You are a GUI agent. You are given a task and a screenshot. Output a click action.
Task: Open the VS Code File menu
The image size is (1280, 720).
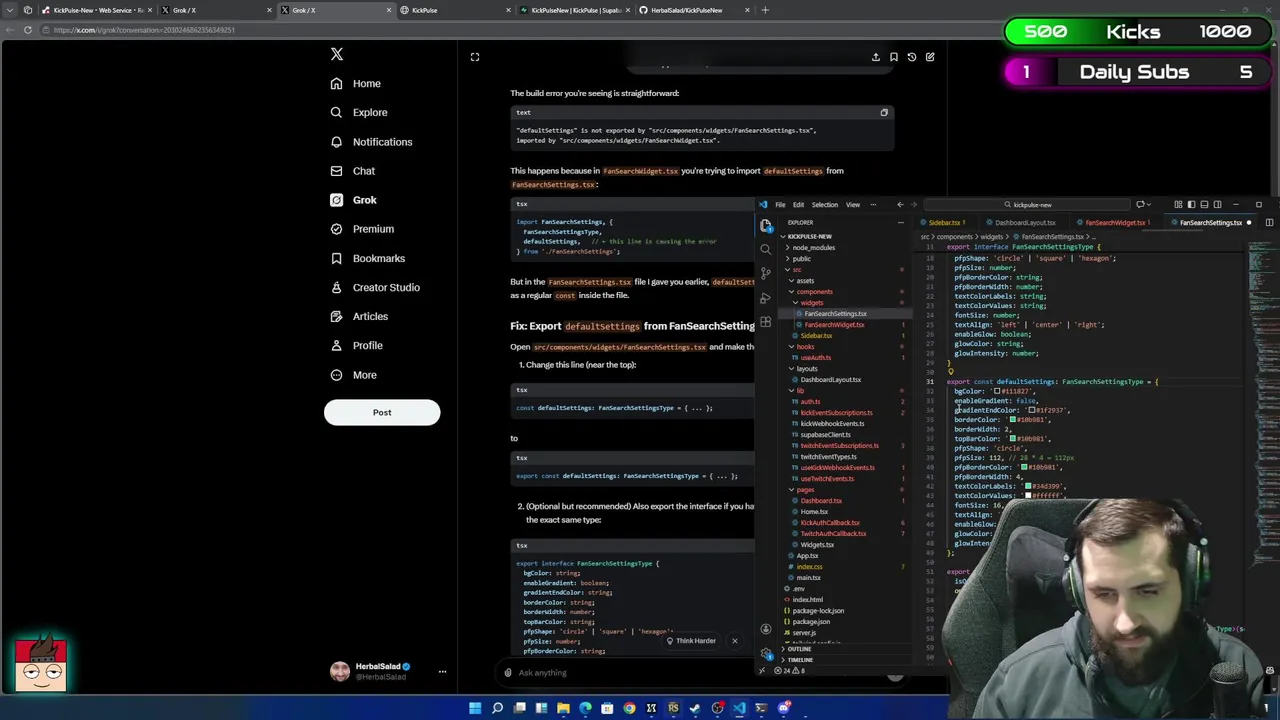click(780, 205)
